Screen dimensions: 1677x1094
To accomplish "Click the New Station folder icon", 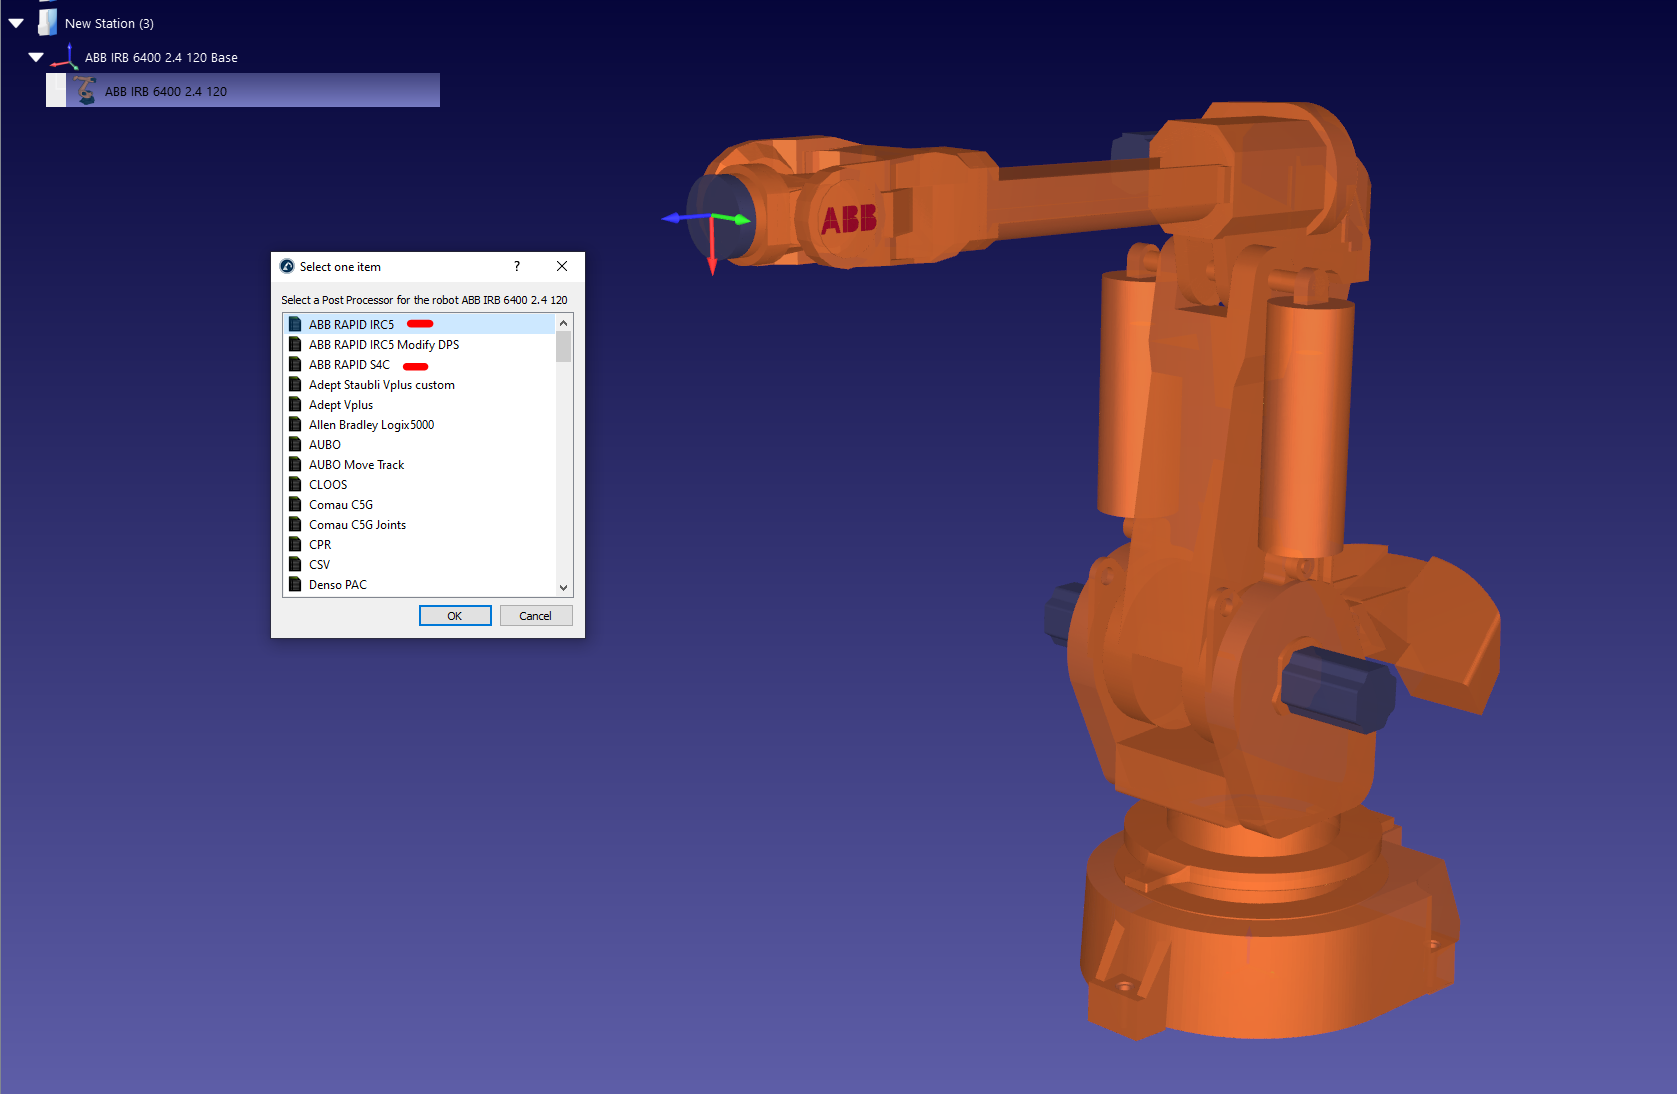I will pos(47,22).
